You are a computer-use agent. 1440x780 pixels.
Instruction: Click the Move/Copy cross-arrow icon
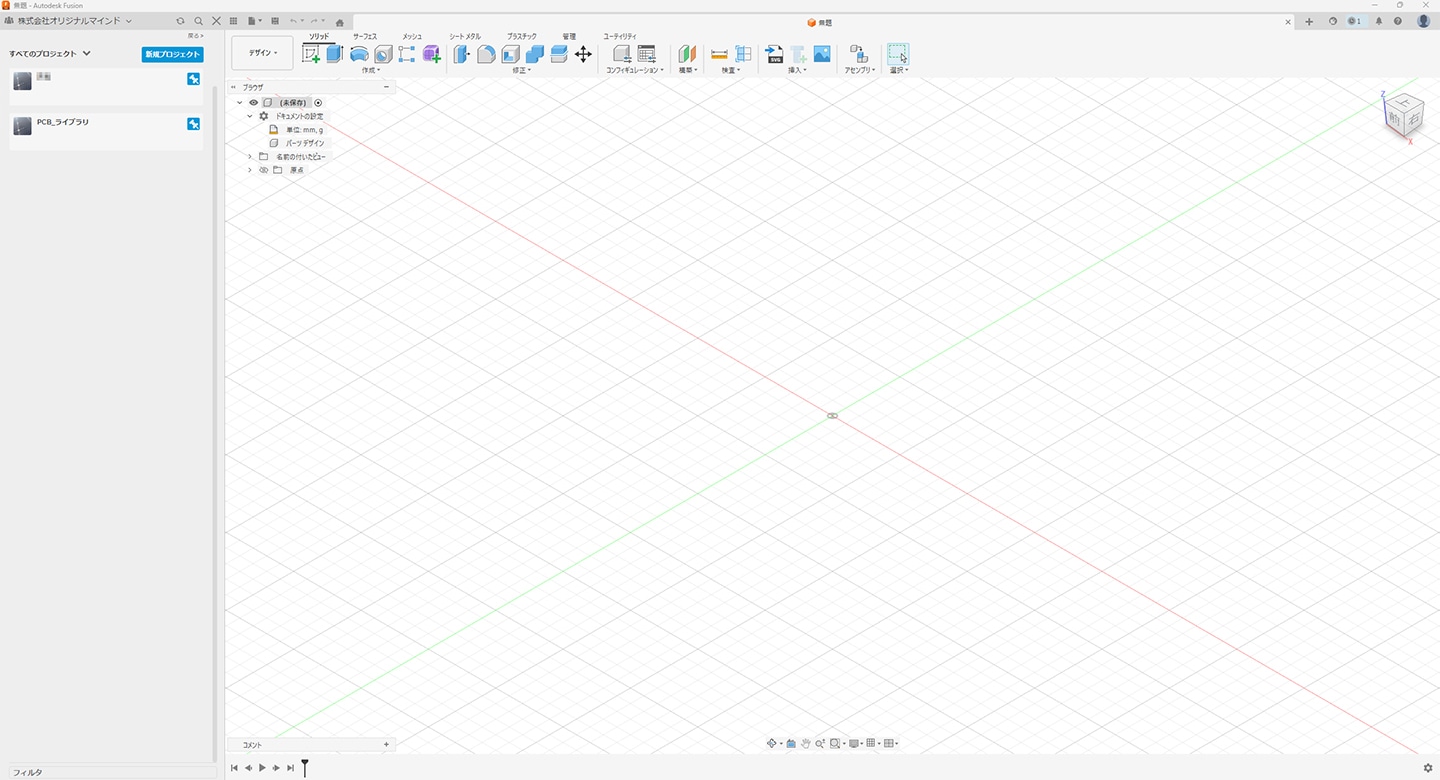point(583,54)
